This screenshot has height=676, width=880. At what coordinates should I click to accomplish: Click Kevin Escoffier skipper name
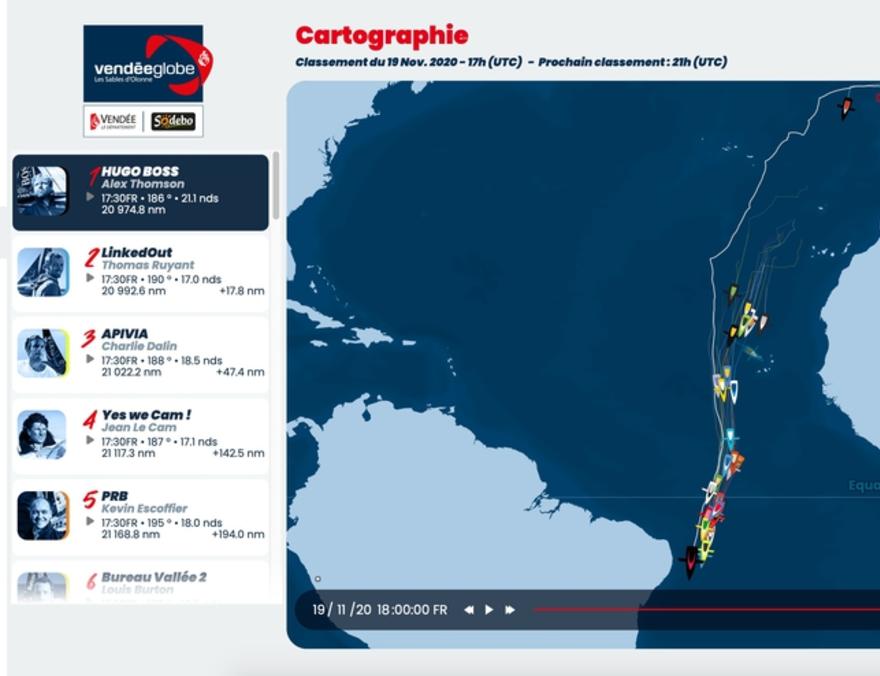tap(144, 508)
